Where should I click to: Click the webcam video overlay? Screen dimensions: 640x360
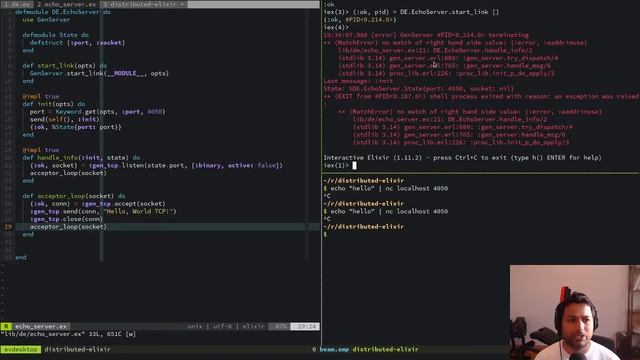click(x=575, y=313)
